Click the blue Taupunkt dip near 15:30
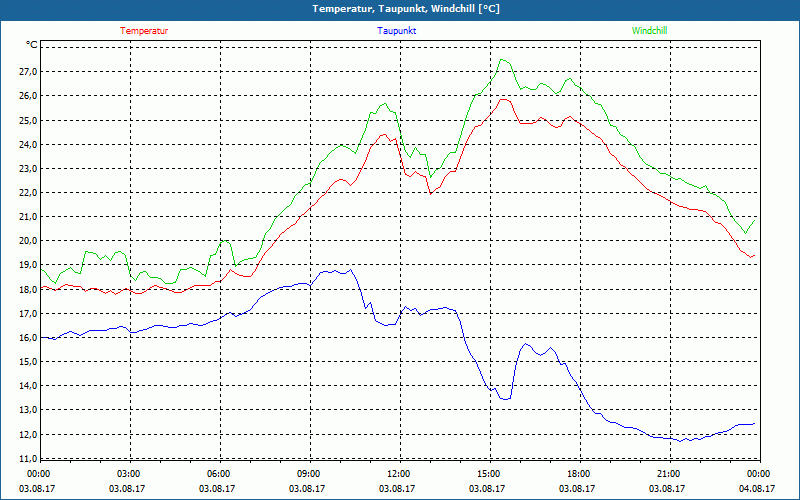 click(505, 399)
